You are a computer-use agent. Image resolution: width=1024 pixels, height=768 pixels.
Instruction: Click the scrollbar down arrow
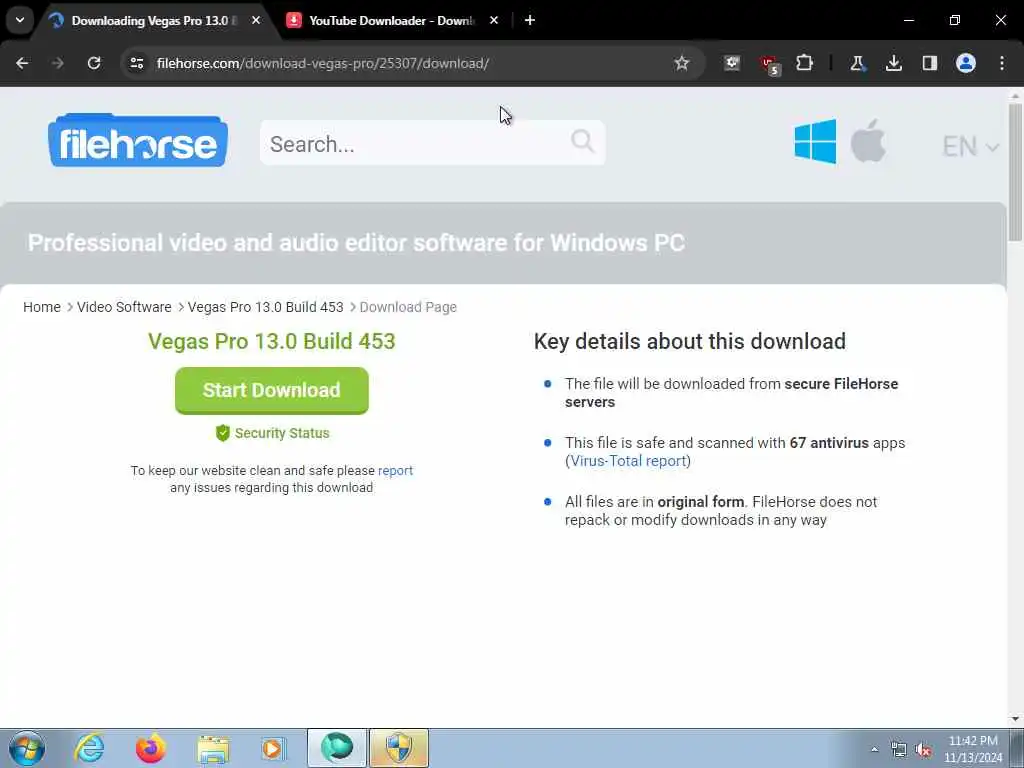coord(1015,719)
